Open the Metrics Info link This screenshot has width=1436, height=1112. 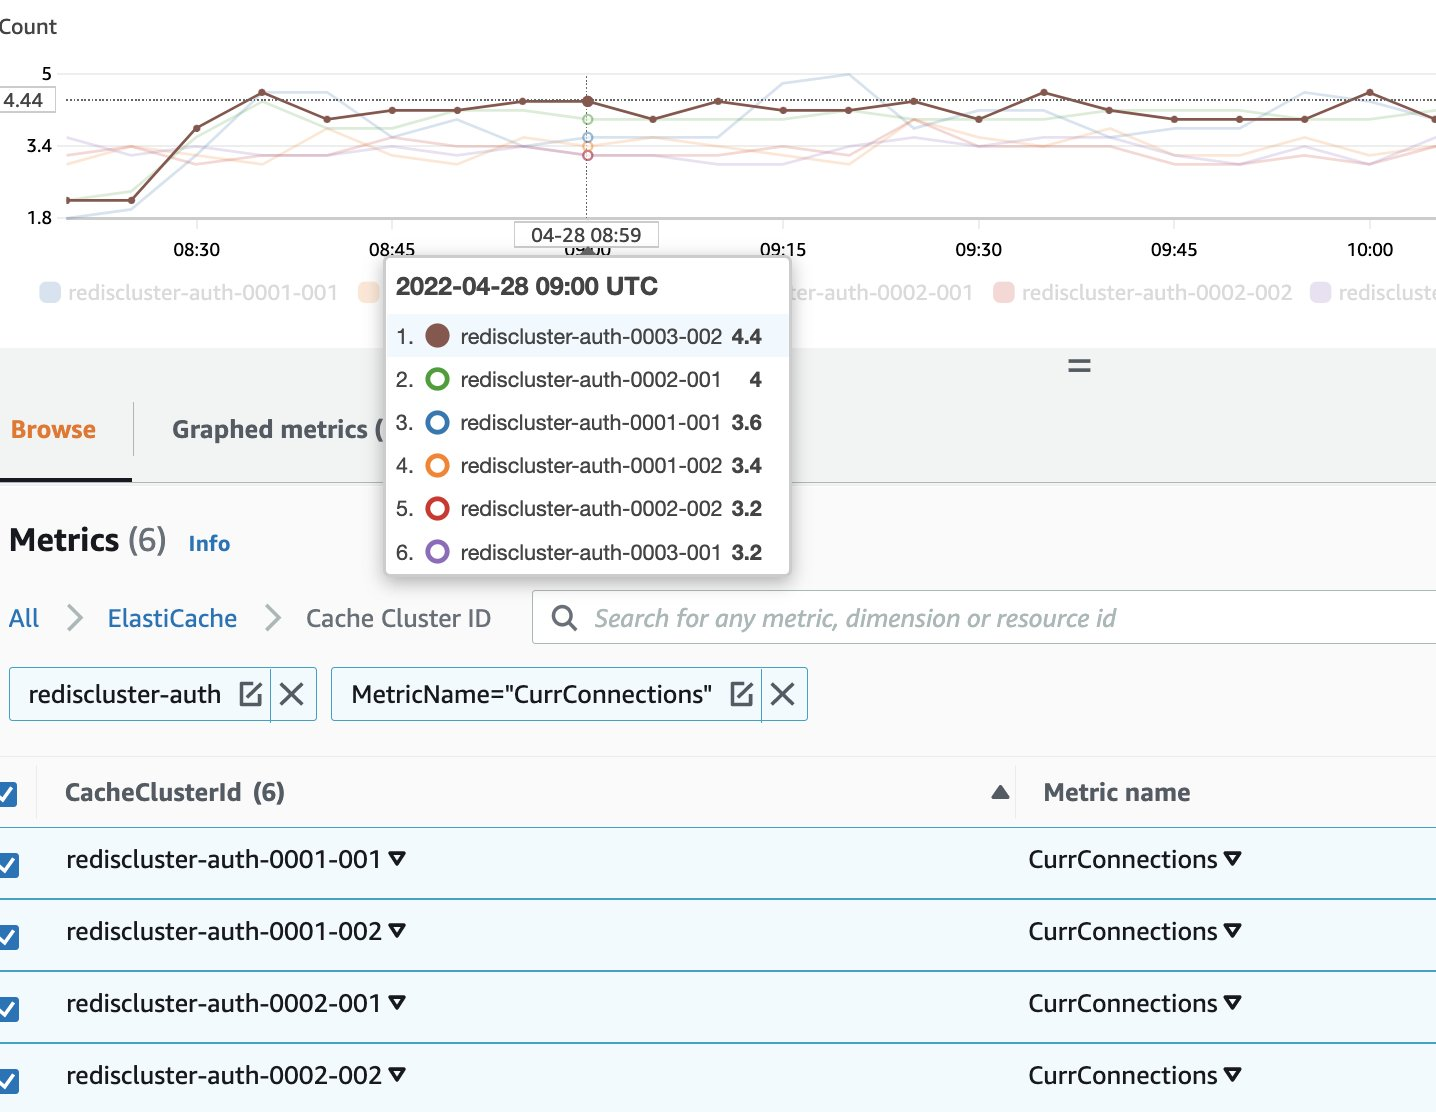209,543
